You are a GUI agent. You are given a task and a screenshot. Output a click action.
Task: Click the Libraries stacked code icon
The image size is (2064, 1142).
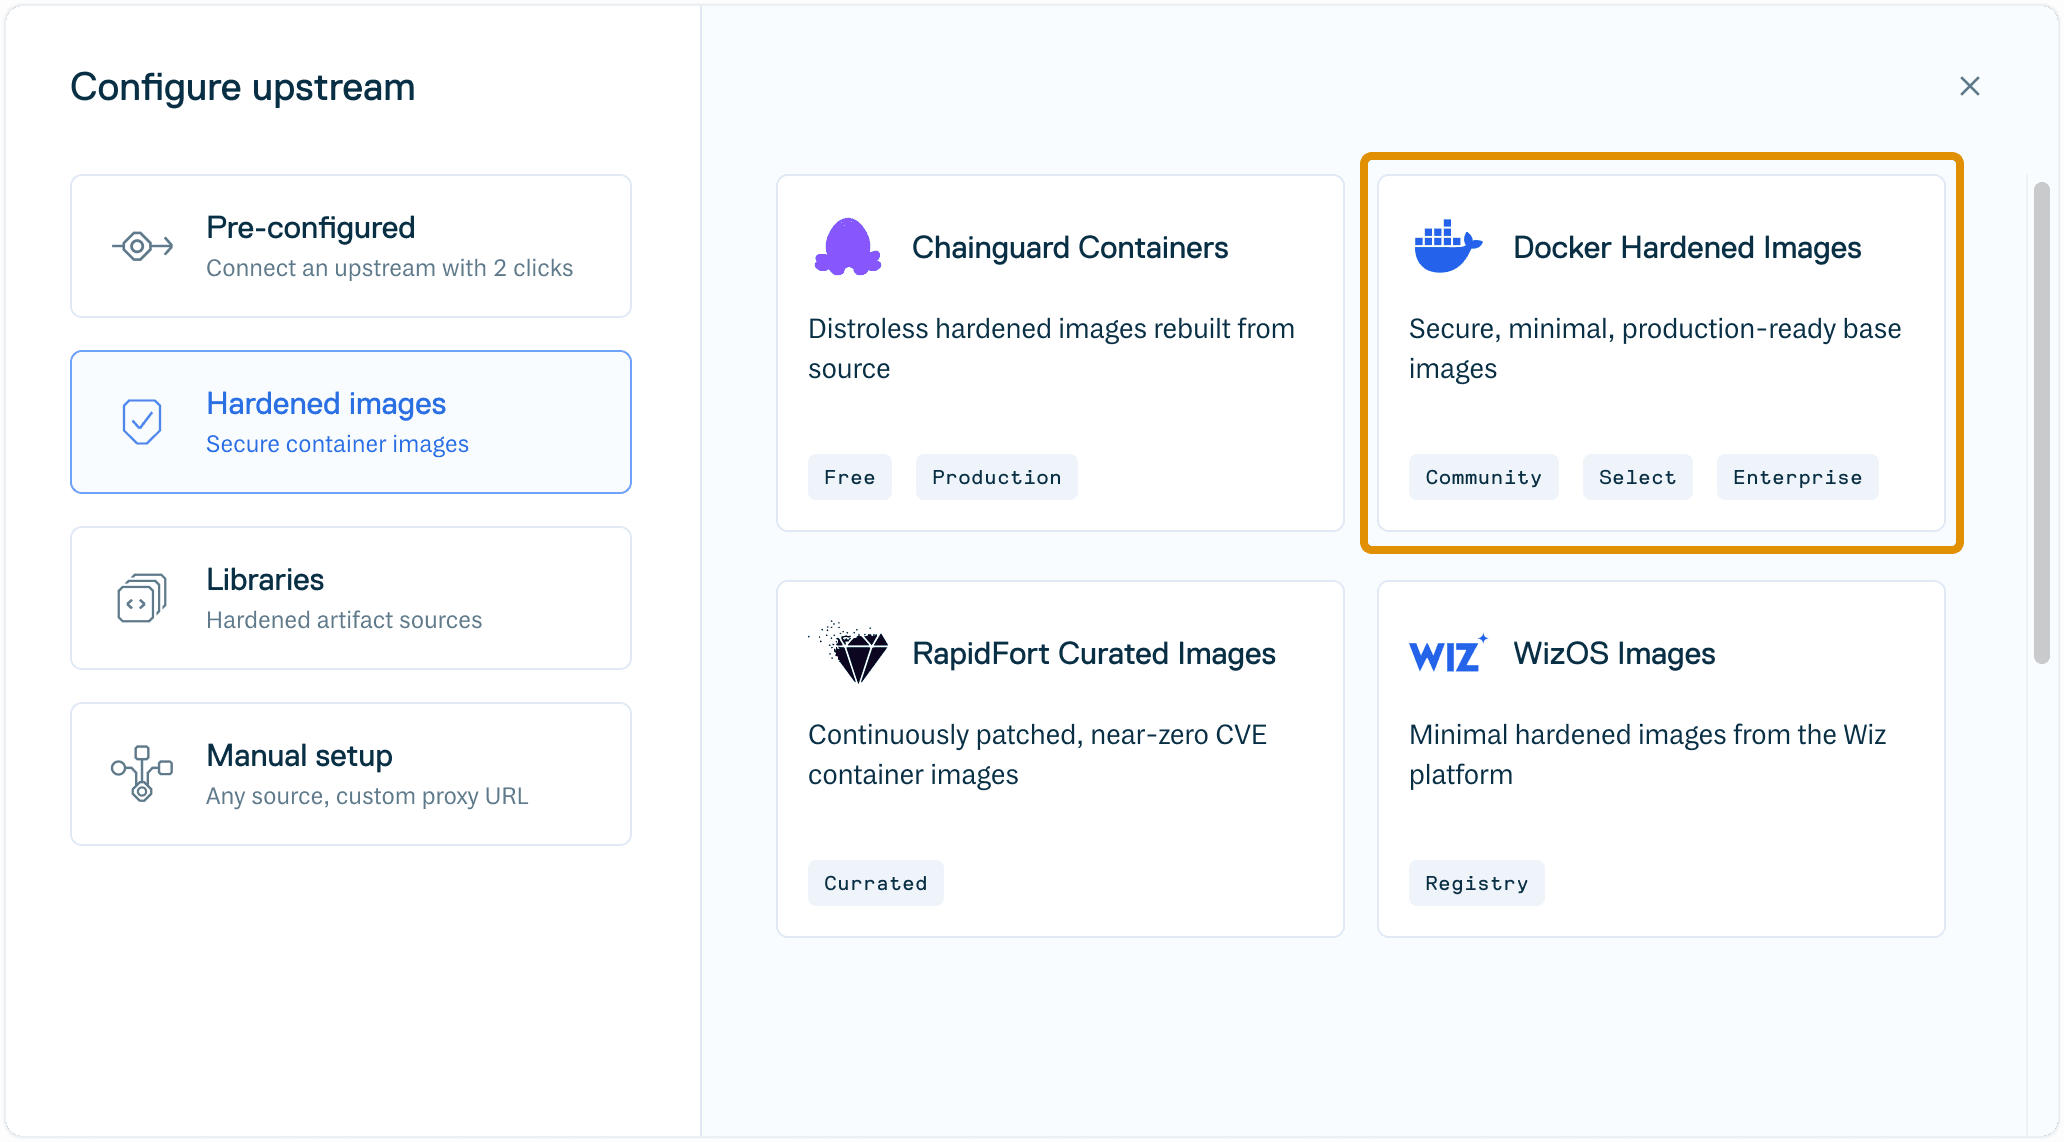pos(142,598)
